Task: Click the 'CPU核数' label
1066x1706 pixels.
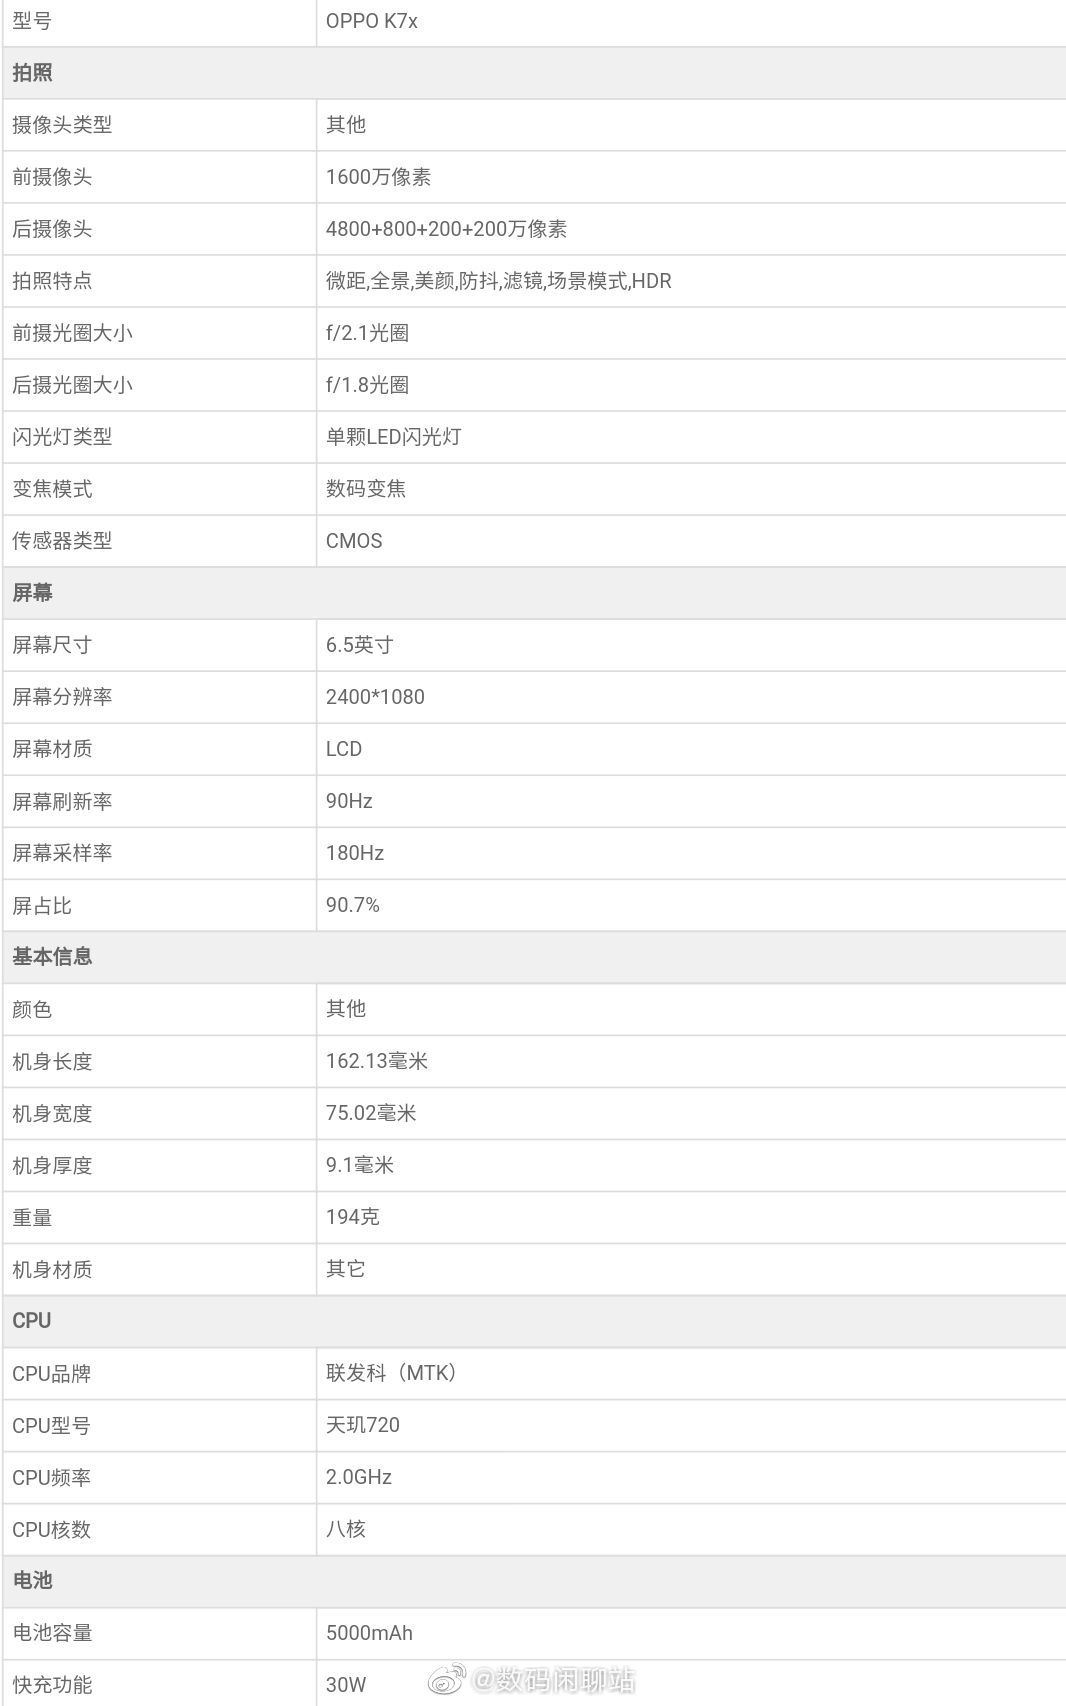Action: click(52, 1530)
